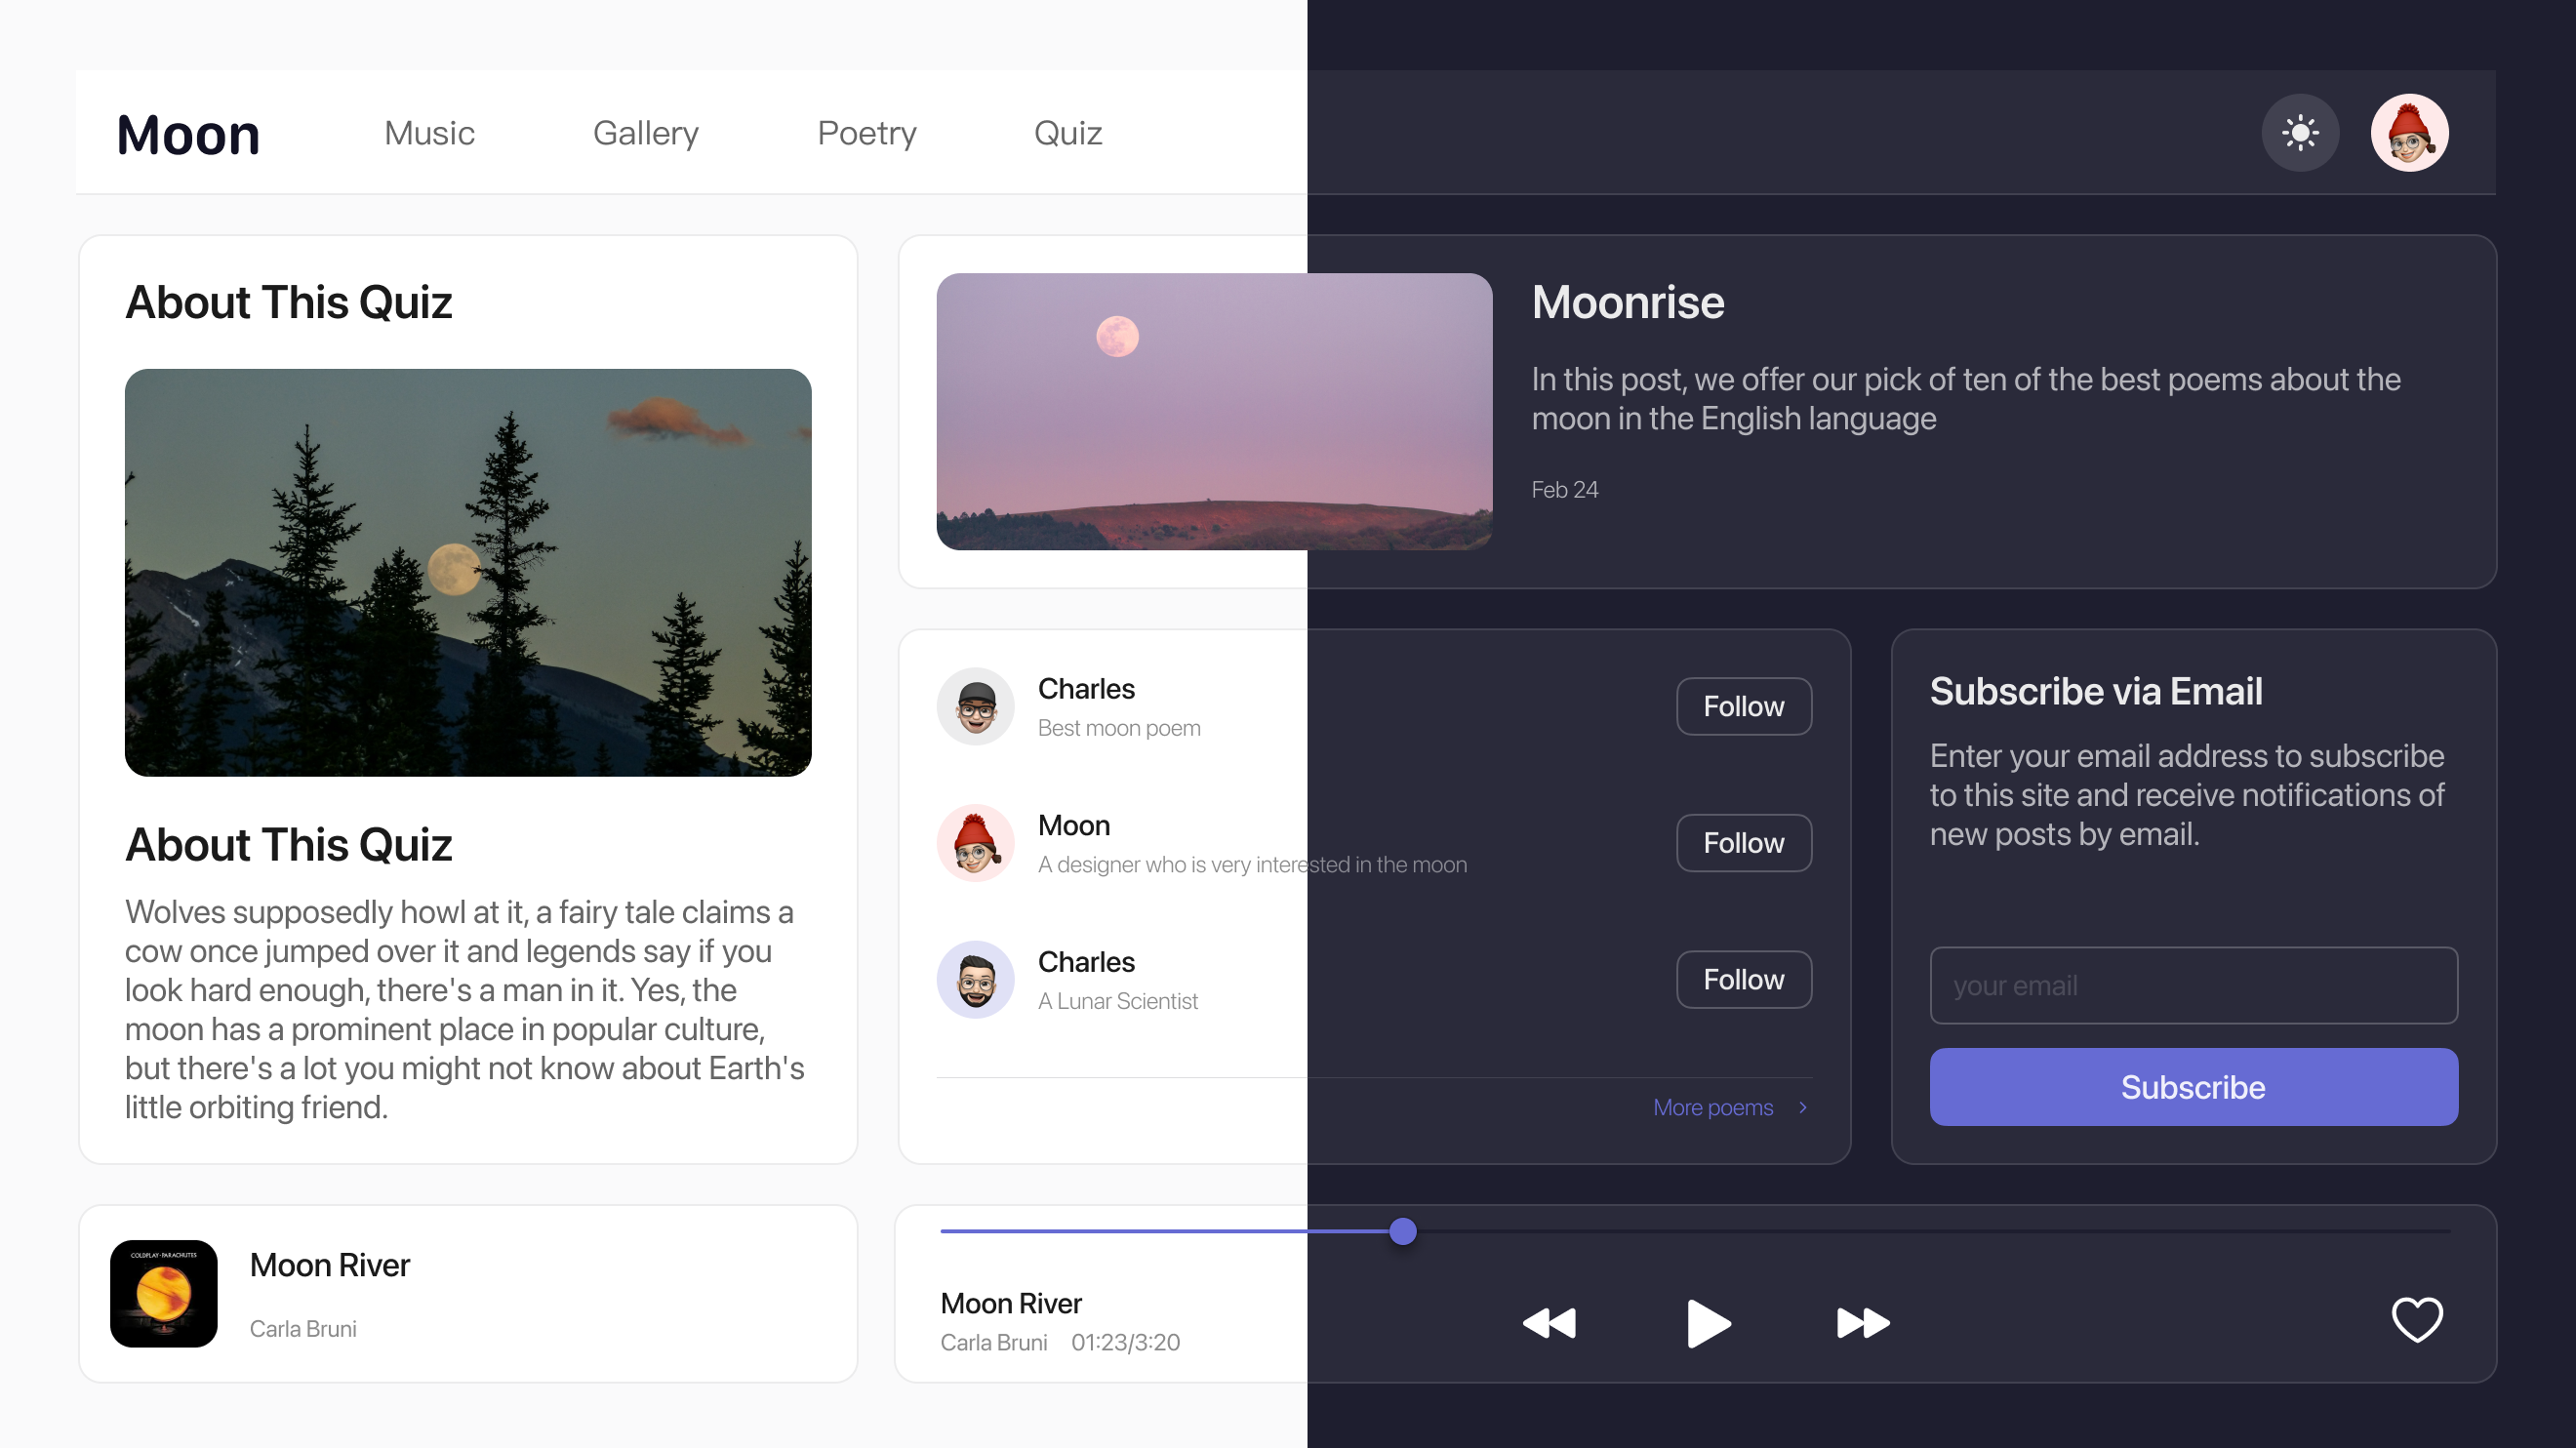Toggle light/dark theme with sun icon
2576x1448 pixels.
tap(2300, 132)
